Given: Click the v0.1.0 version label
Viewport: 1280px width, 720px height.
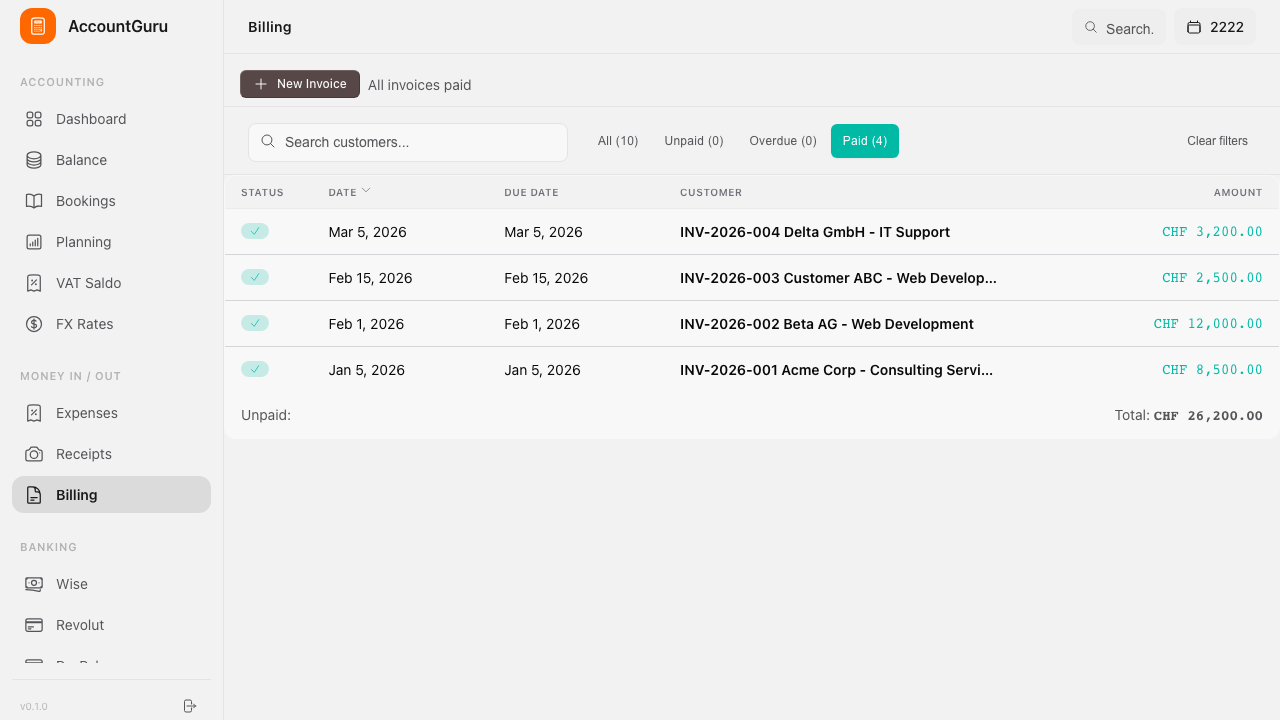Looking at the screenshot, I should click(x=34, y=707).
